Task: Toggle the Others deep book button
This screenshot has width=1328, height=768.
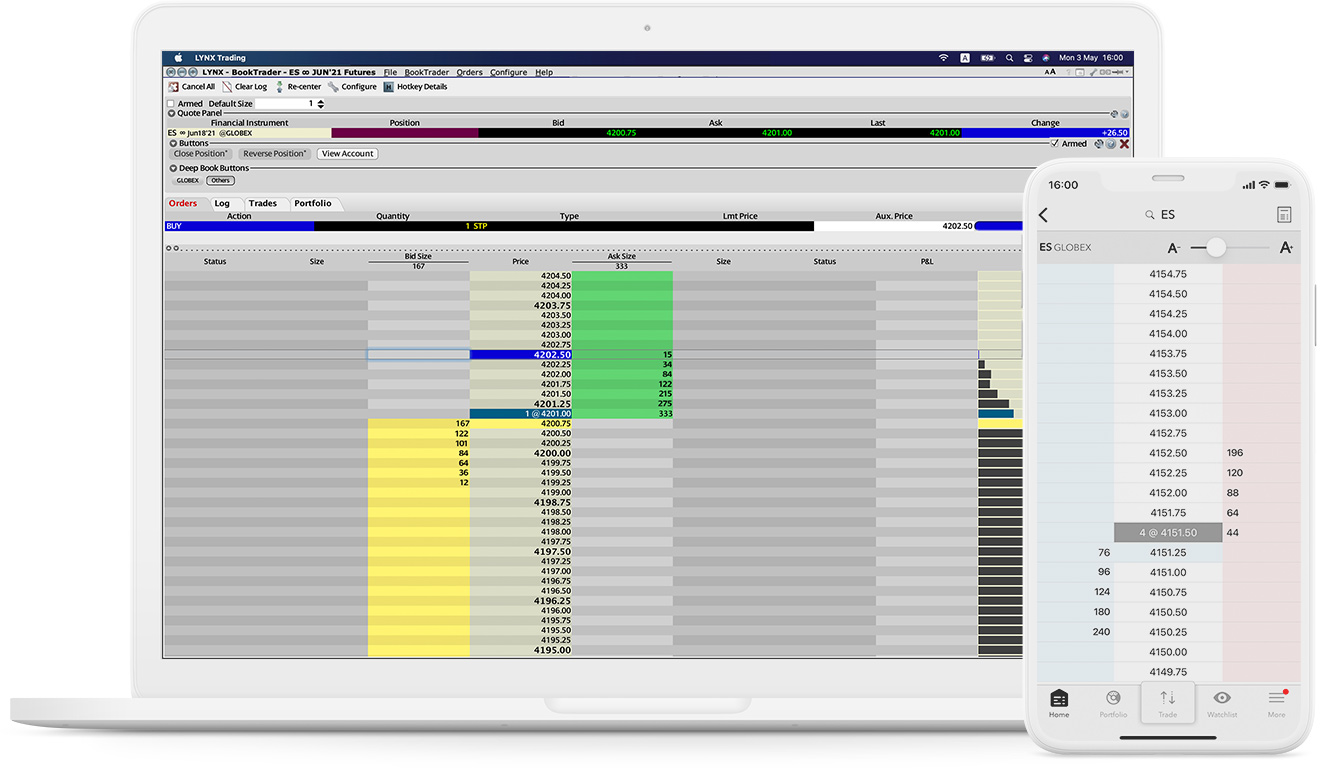Action: click(221, 181)
